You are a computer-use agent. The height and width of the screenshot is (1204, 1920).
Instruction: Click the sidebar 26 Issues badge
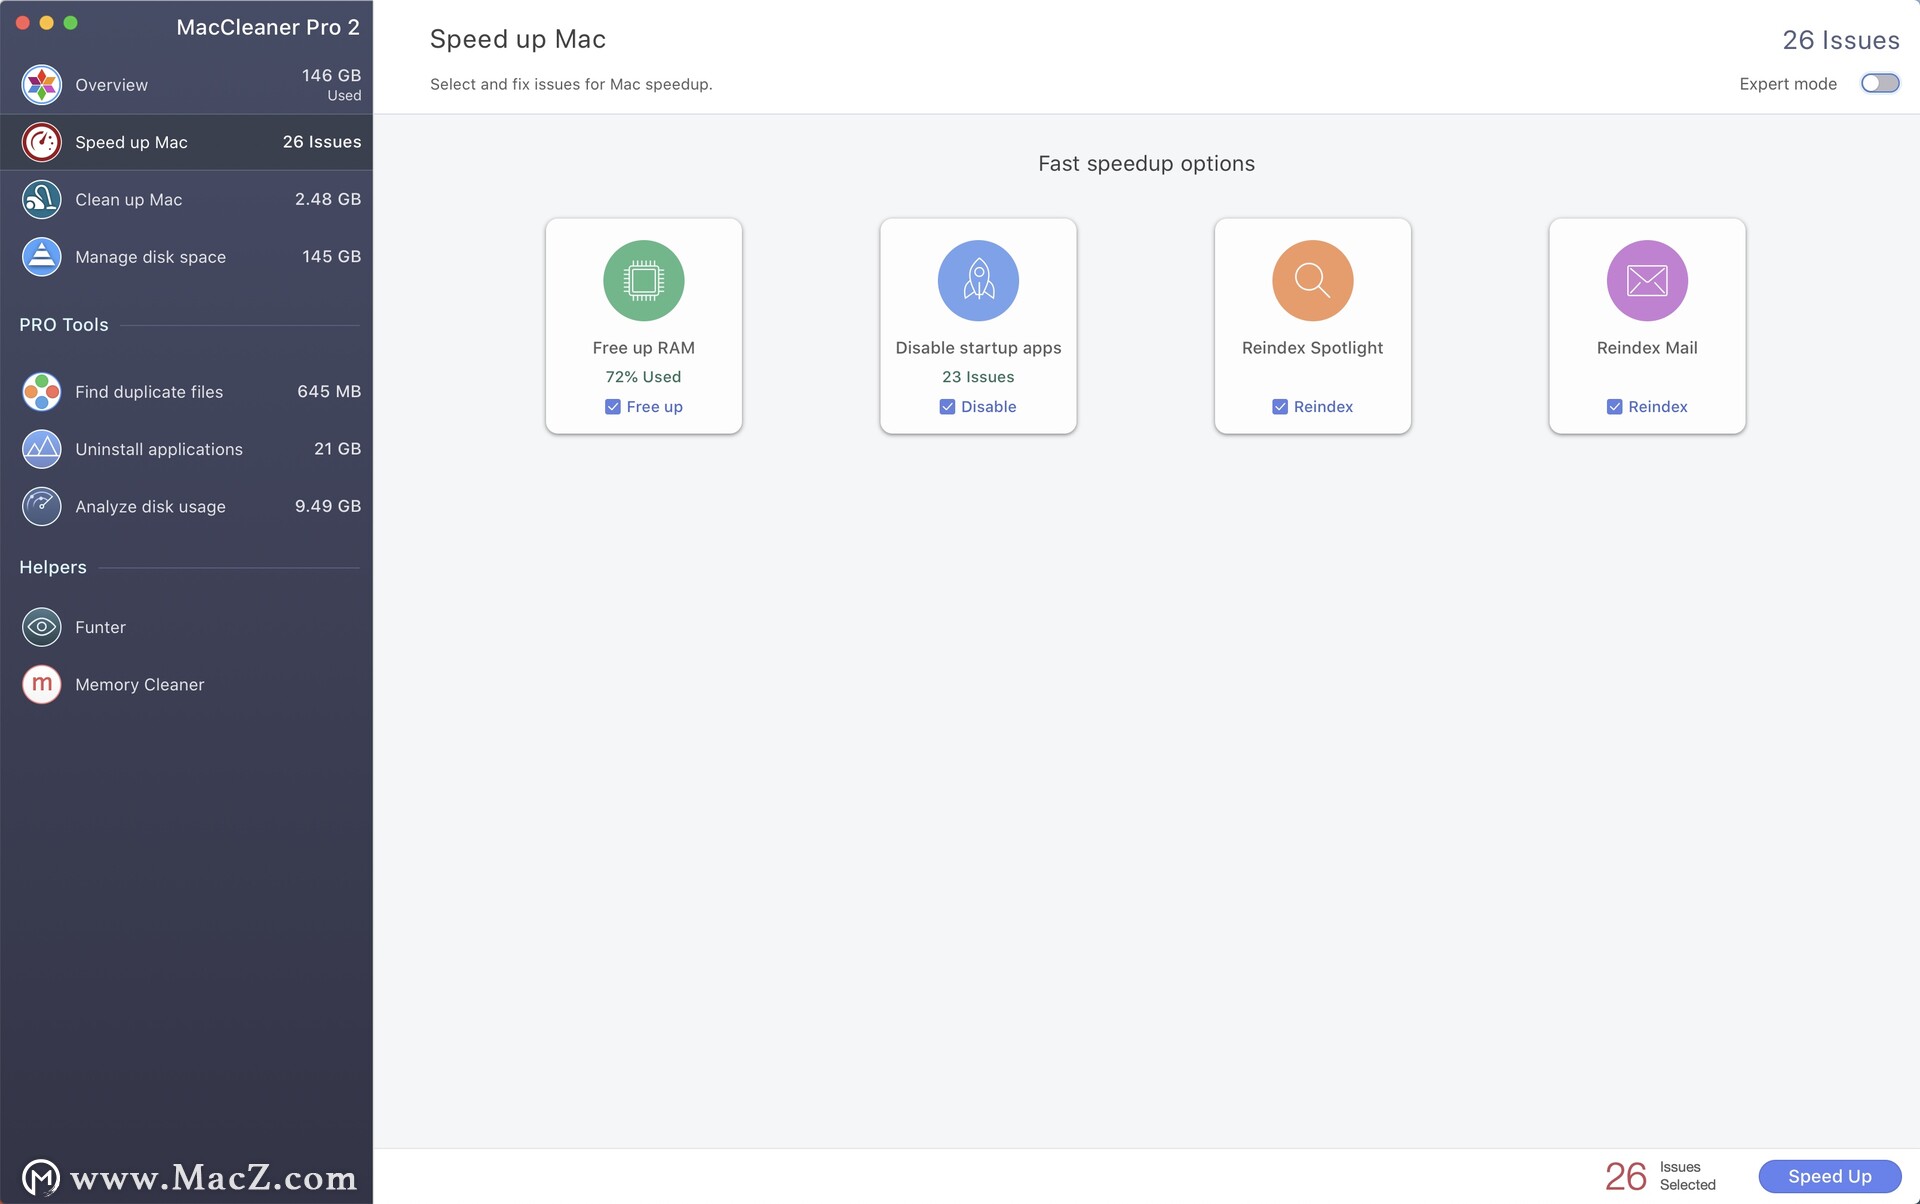[x=322, y=142]
